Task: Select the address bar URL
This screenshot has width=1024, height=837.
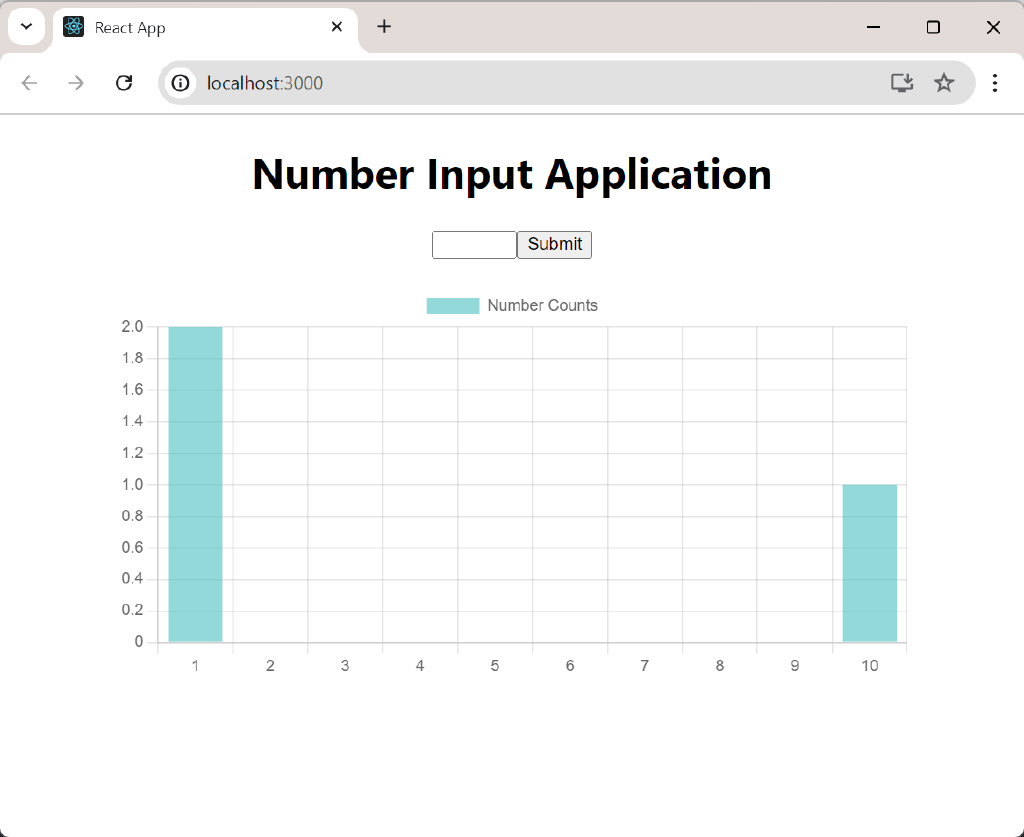Action: pyautogui.click(x=264, y=83)
